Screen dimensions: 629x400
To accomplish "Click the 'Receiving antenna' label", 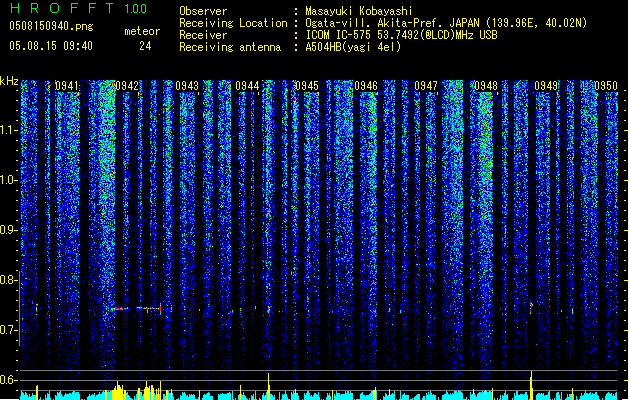I will 230,47.
